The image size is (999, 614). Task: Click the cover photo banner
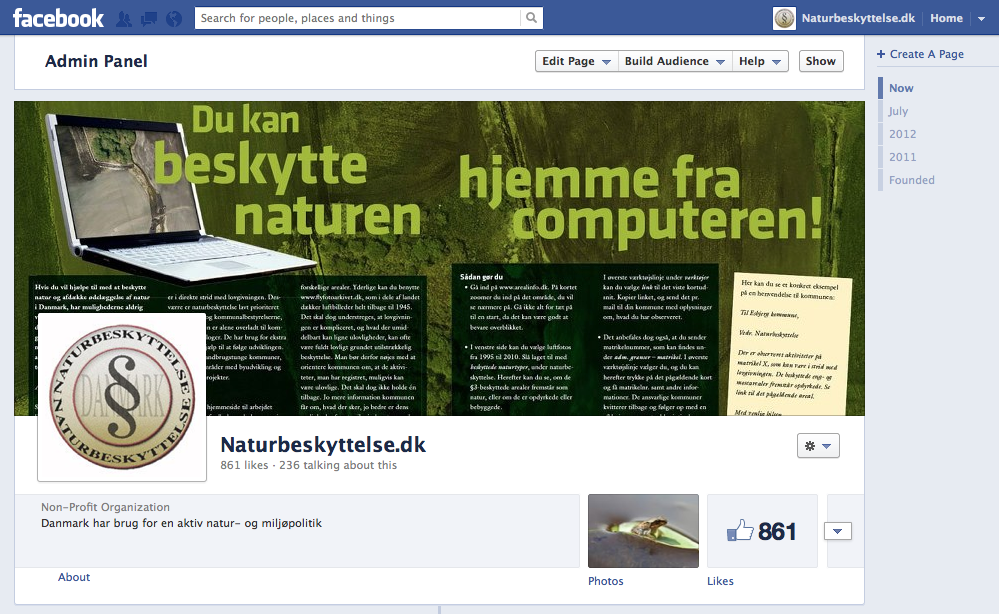439,258
